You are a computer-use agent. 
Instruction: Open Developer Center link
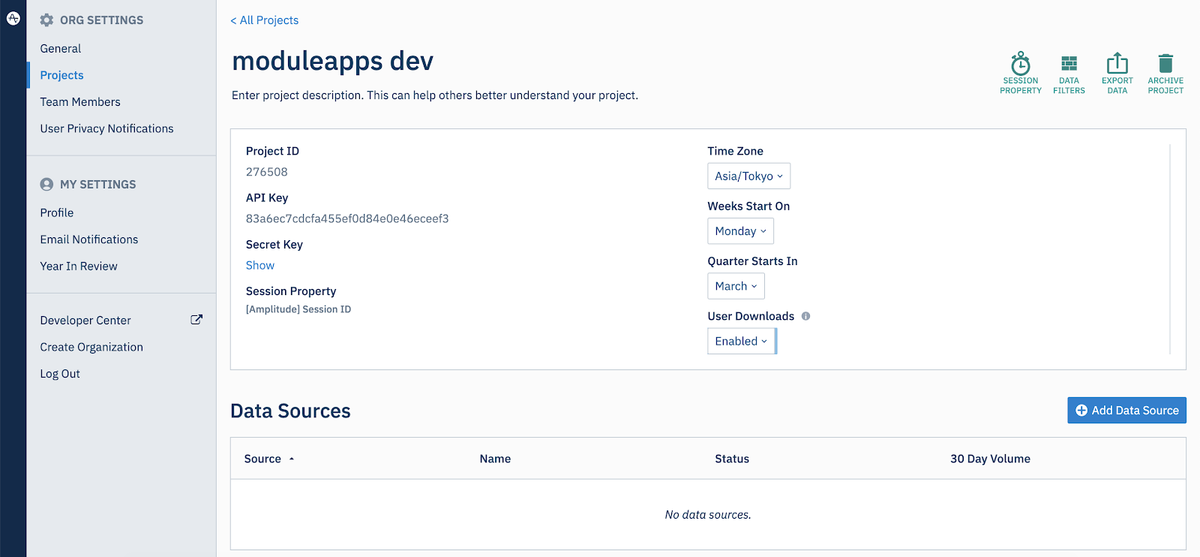coord(86,321)
